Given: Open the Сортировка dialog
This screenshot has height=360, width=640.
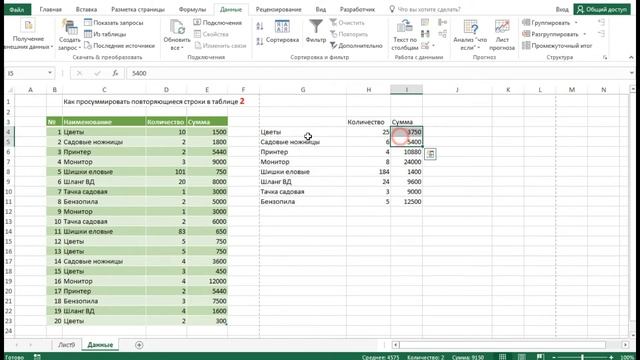Looking at the screenshot, I should tap(282, 31).
